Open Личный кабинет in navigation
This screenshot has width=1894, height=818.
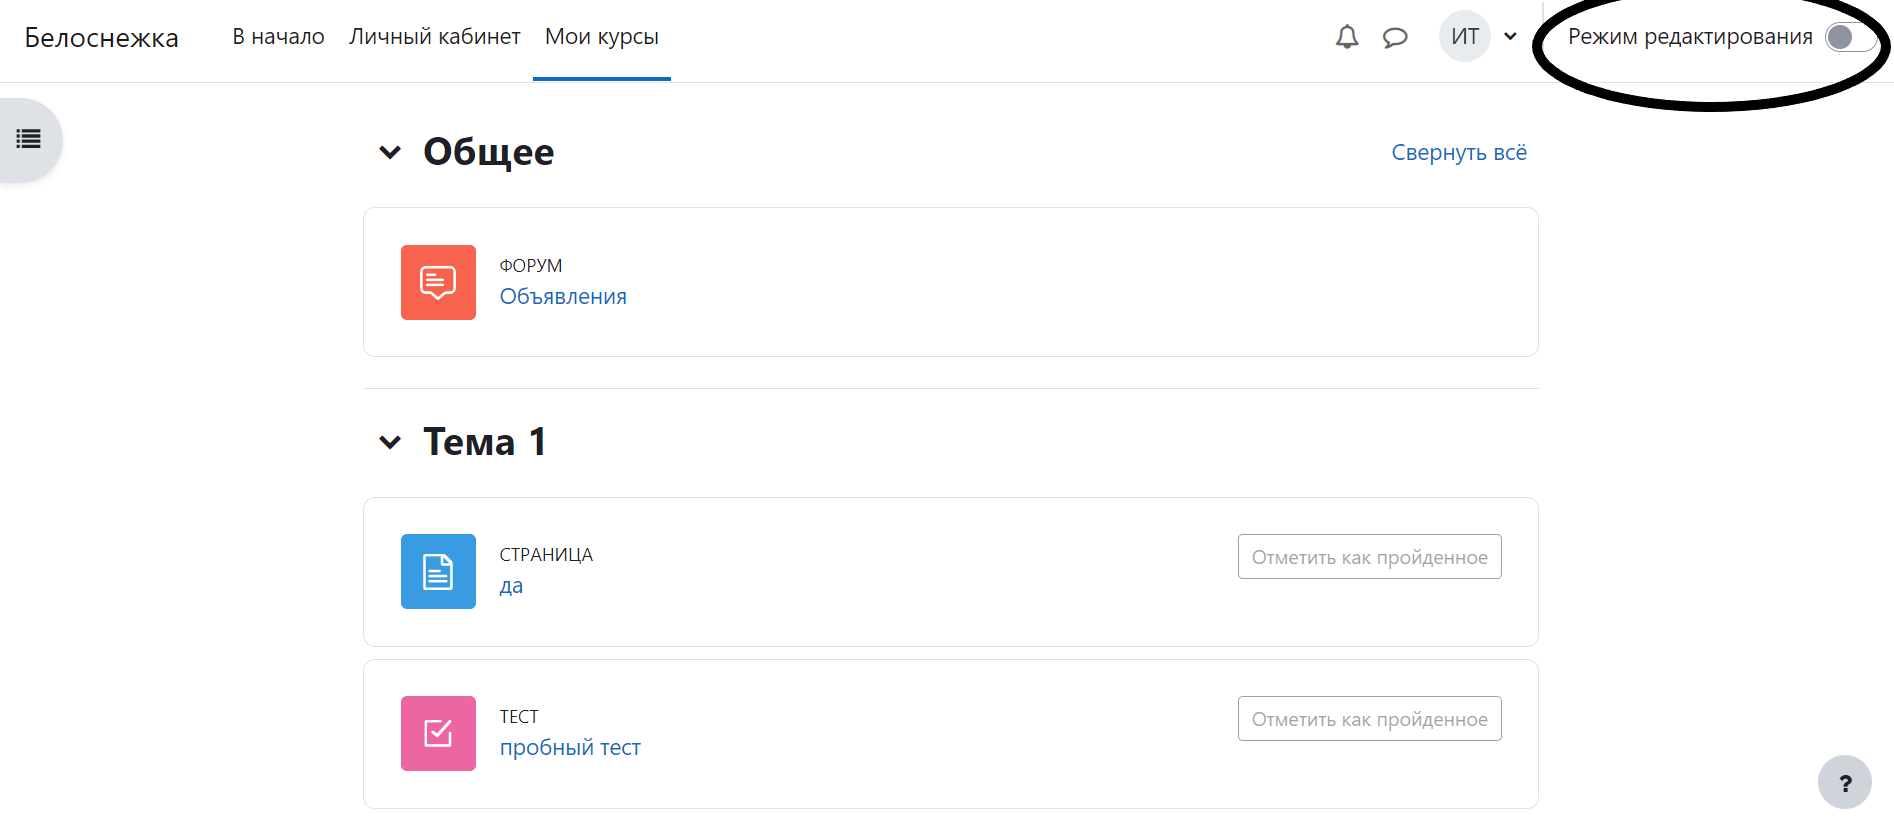(434, 37)
